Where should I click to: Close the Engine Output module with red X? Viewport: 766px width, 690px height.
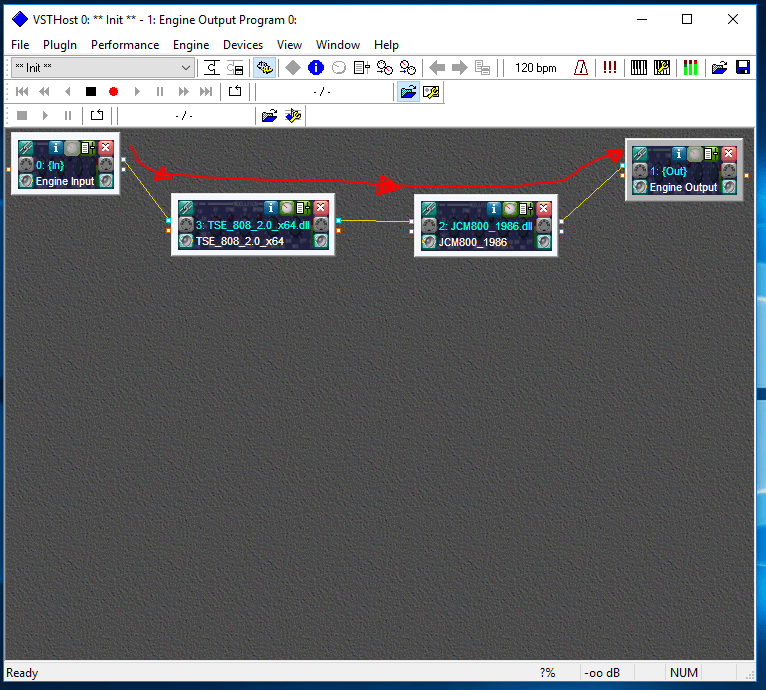pos(728,154)
